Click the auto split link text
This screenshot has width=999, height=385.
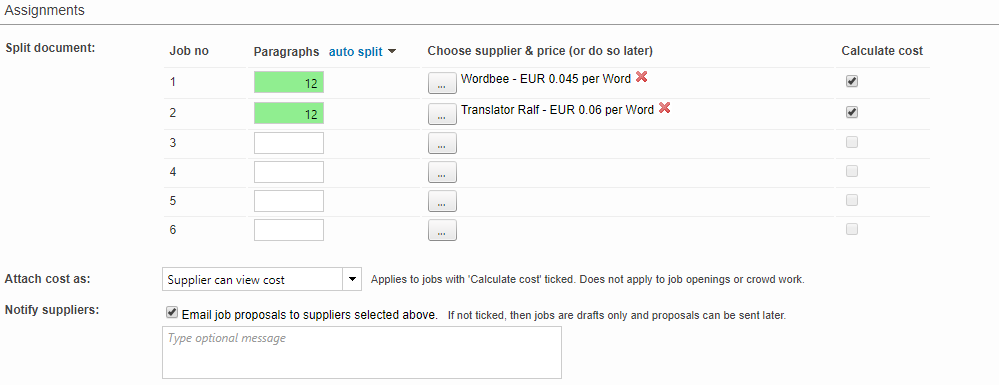[x=356, y=52]
